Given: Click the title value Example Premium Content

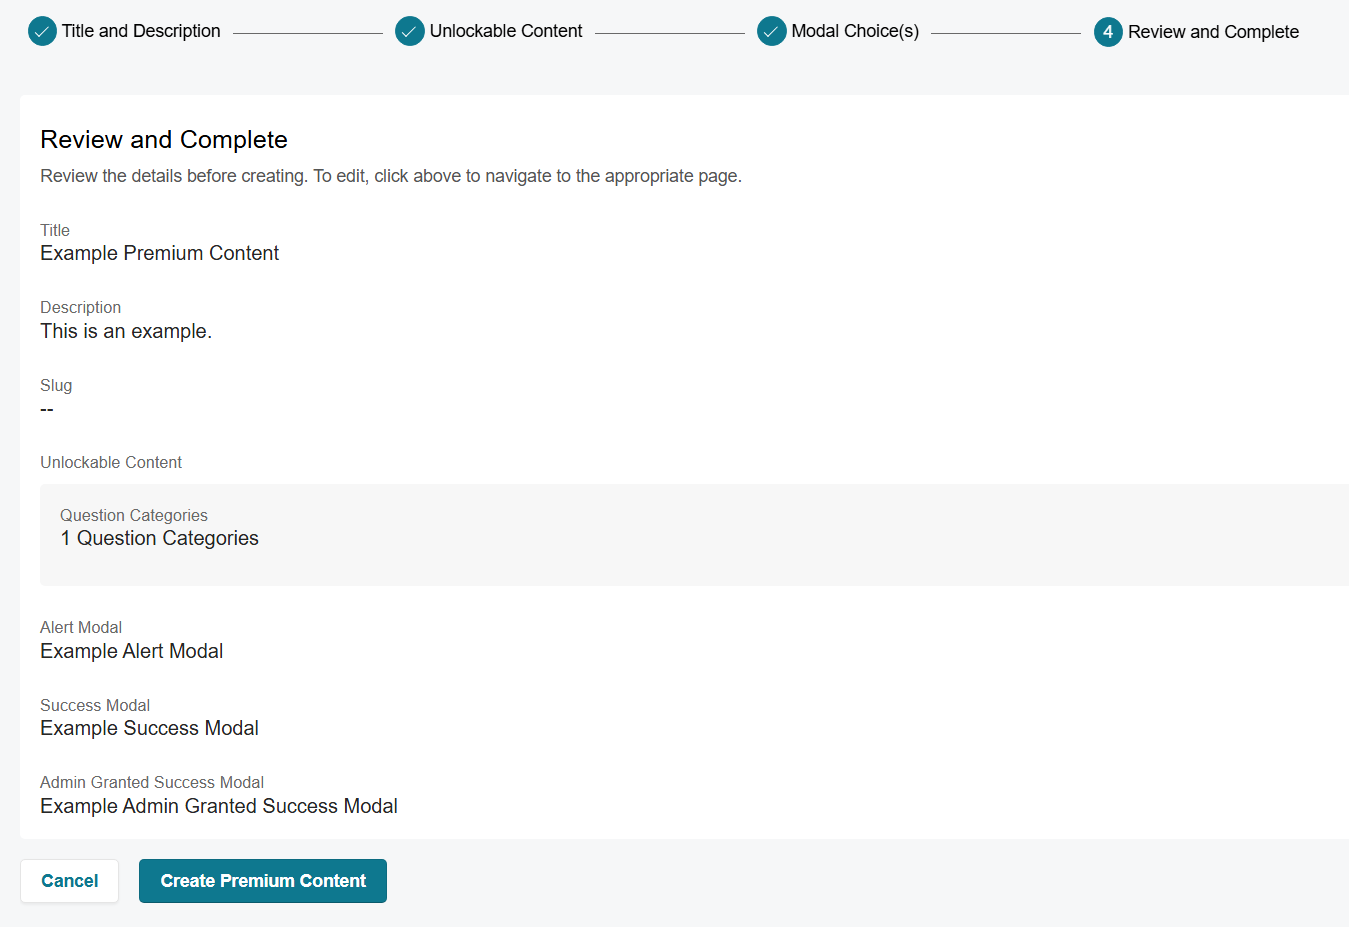Looking at the screenshot, I should coord(159,254).
